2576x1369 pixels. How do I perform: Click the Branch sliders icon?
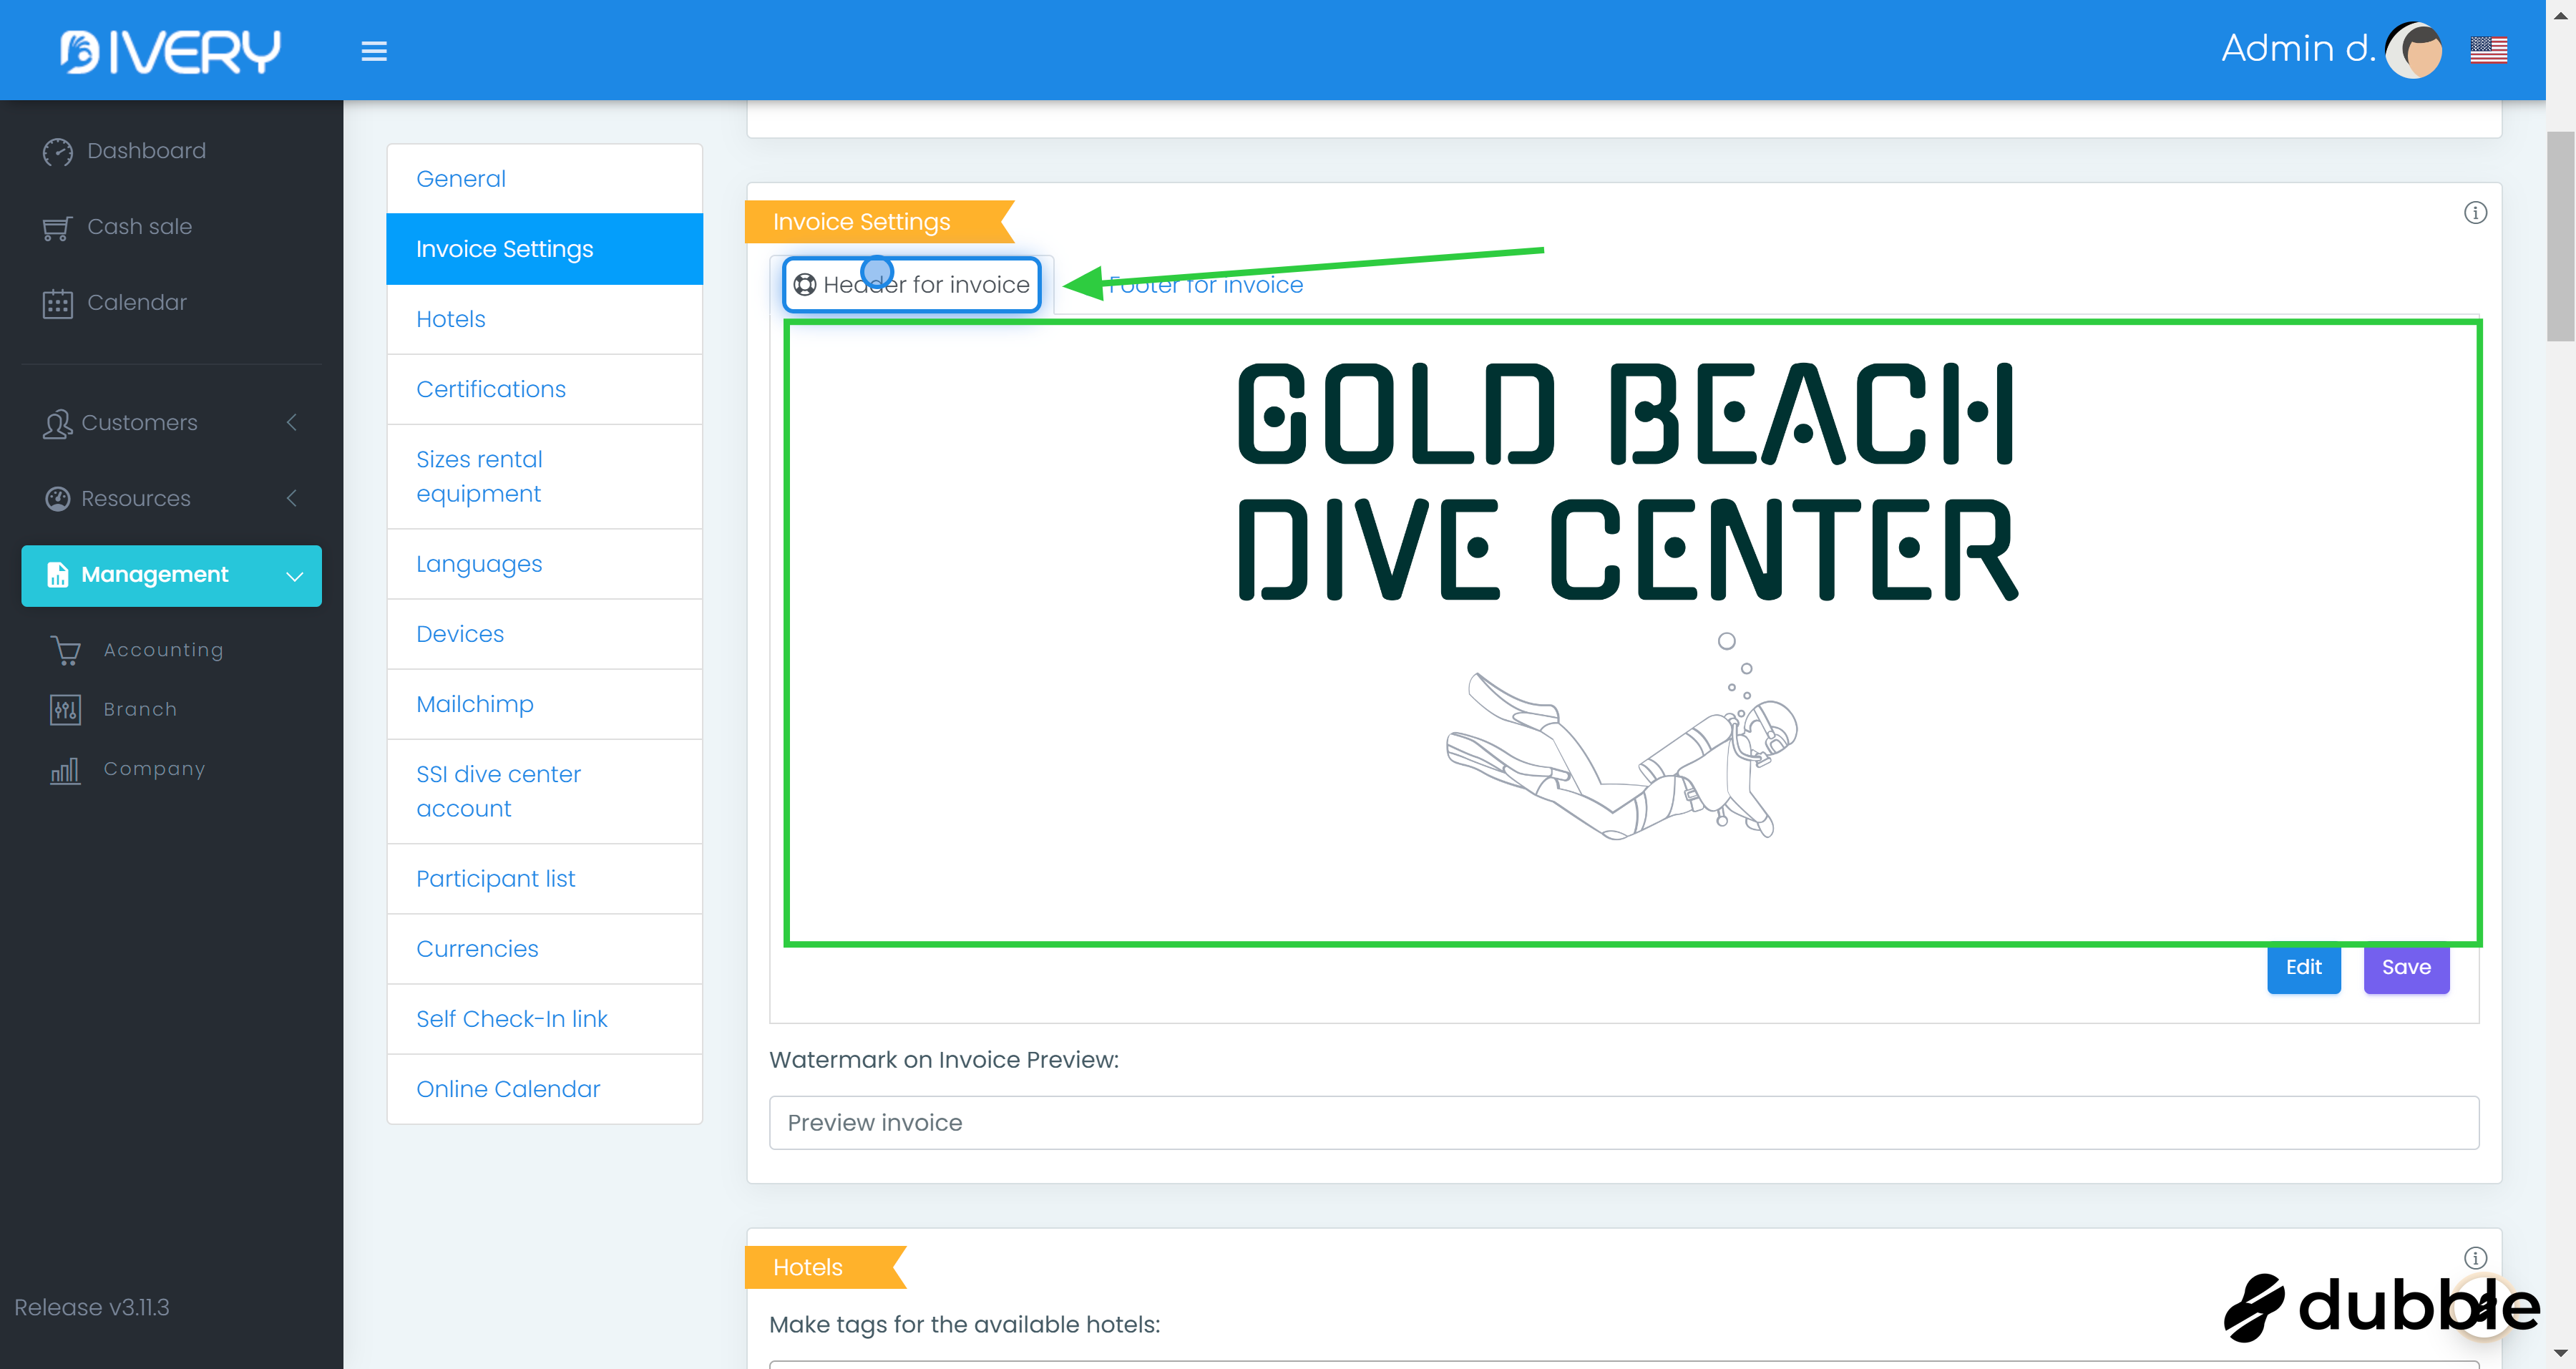pyautogui.click(x=66, y=710)
